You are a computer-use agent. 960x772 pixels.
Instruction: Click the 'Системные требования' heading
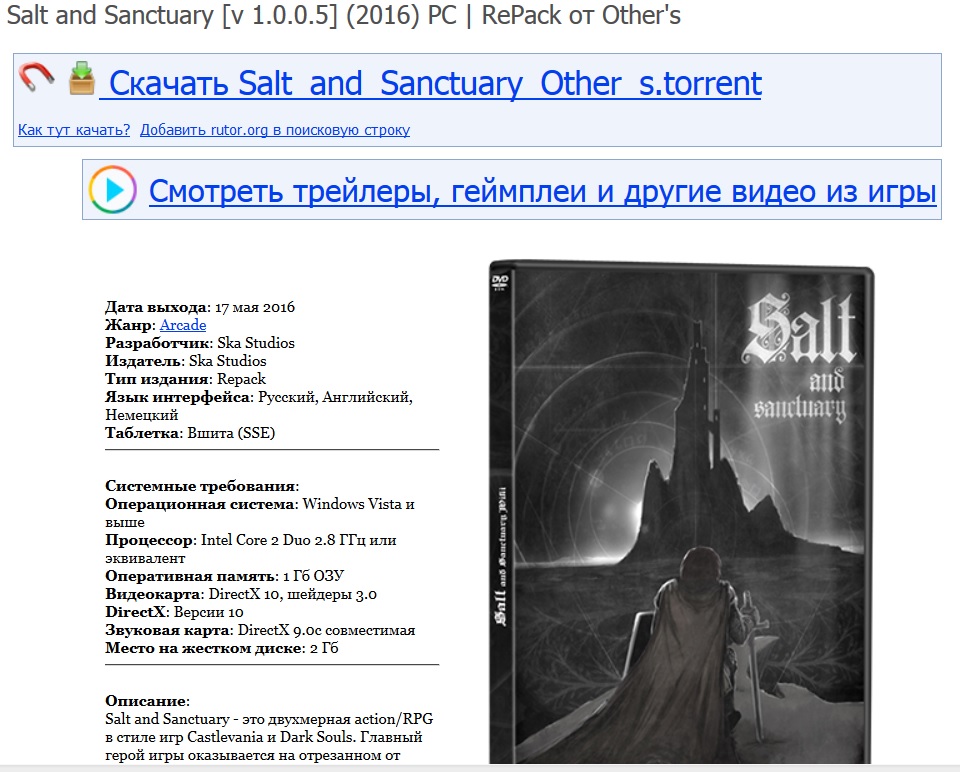tap(201, 486)
